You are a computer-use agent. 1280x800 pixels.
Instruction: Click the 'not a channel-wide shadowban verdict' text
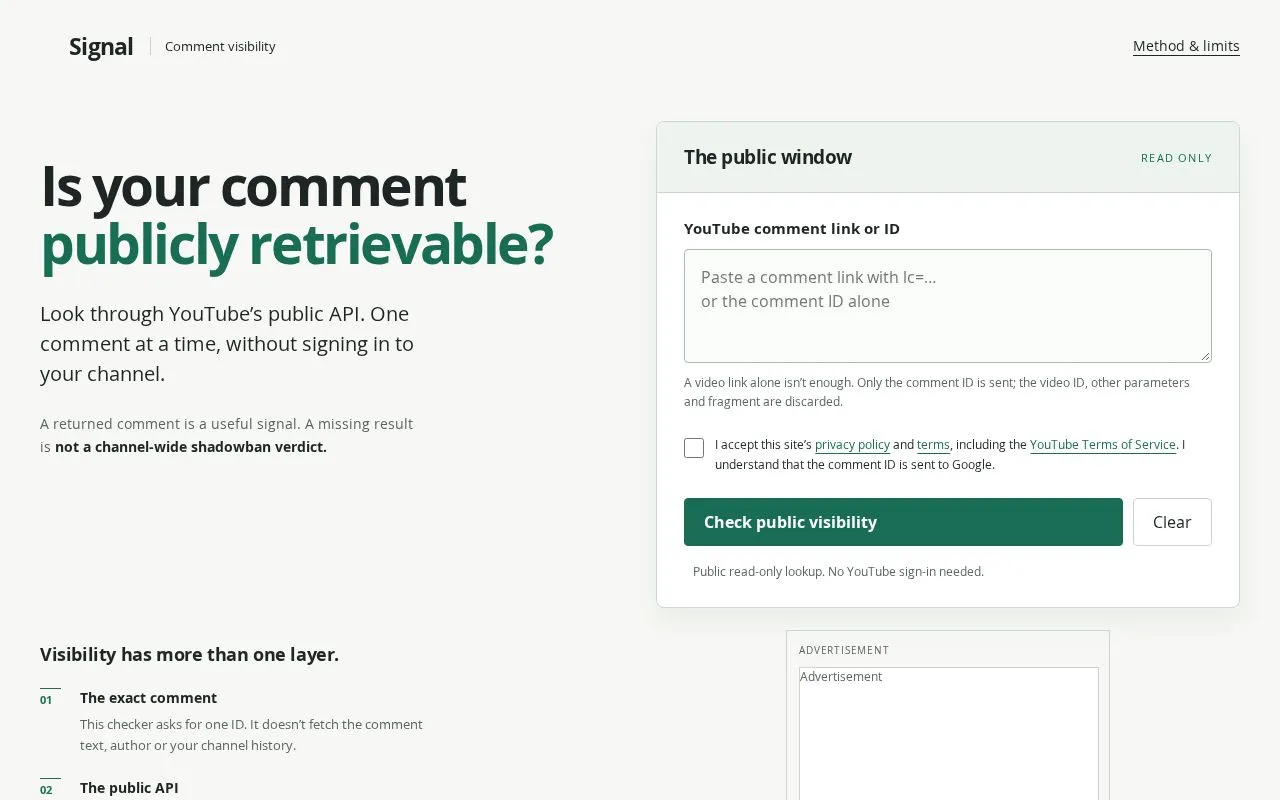(191, 447)
